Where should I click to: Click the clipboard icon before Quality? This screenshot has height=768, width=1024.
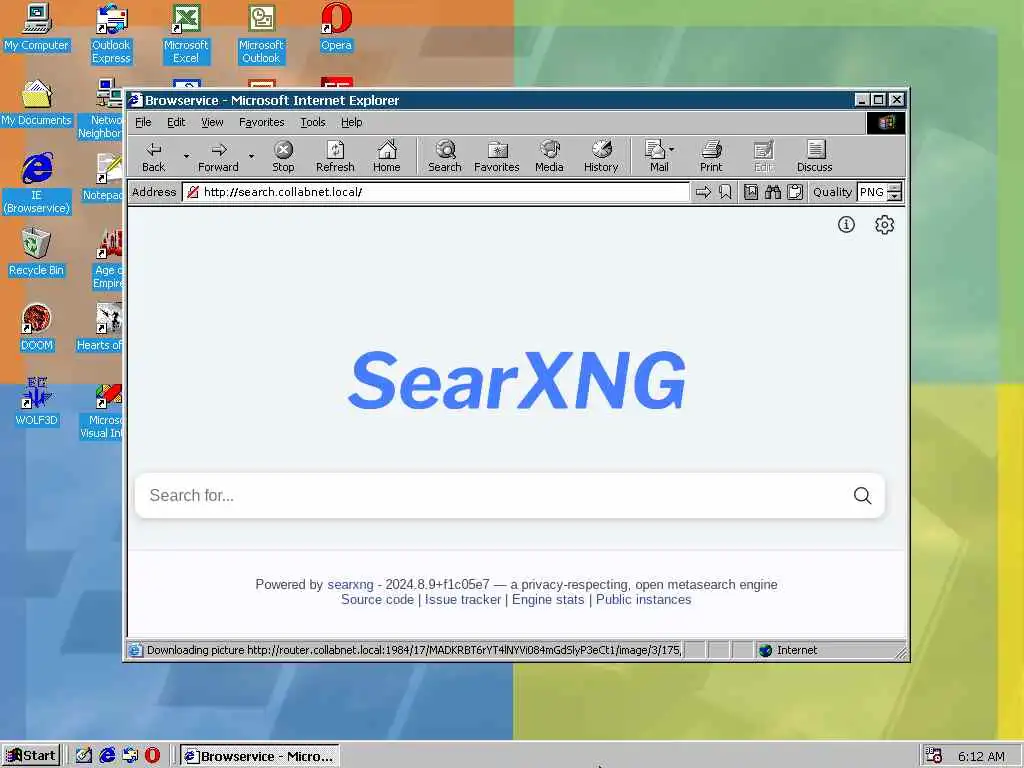click(795, 192)
